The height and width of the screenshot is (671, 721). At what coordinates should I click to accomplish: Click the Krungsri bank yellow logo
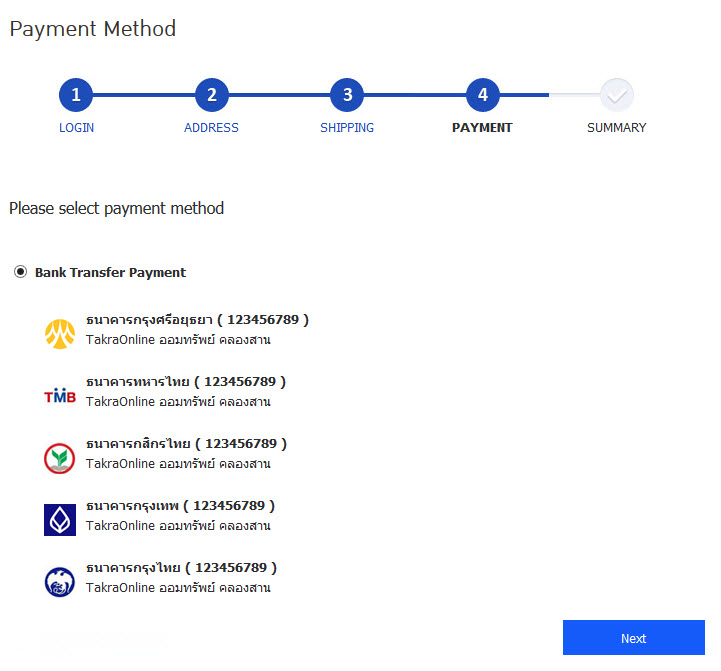coord(60,334)
